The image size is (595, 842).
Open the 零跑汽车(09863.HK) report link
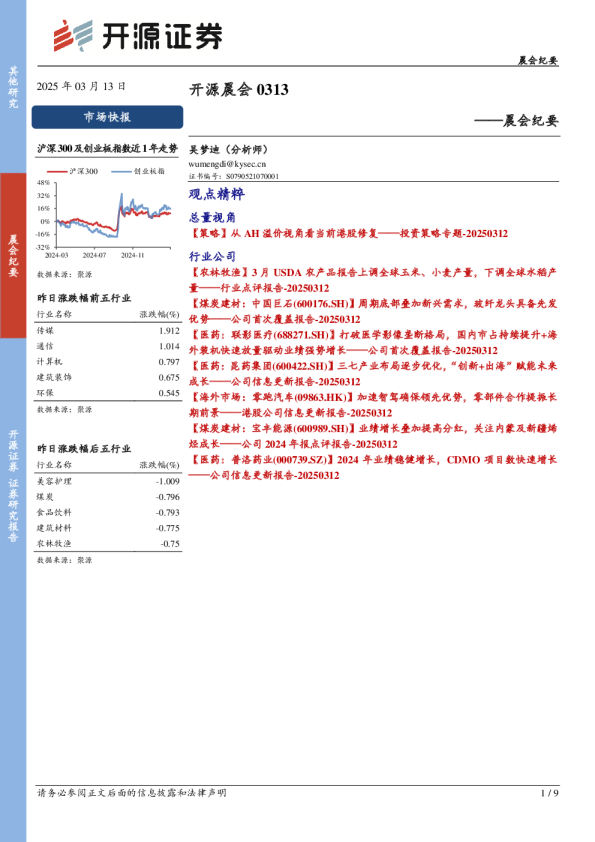(x=373, y=404)
